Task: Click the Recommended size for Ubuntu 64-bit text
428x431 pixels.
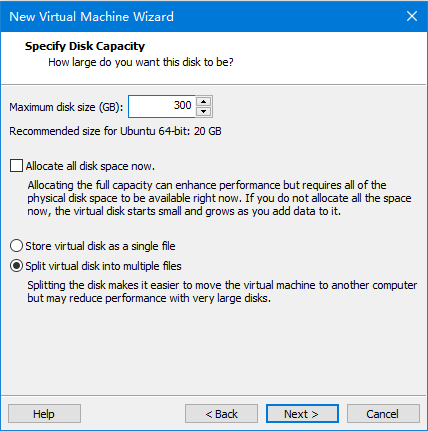Action: click(115, 131)
